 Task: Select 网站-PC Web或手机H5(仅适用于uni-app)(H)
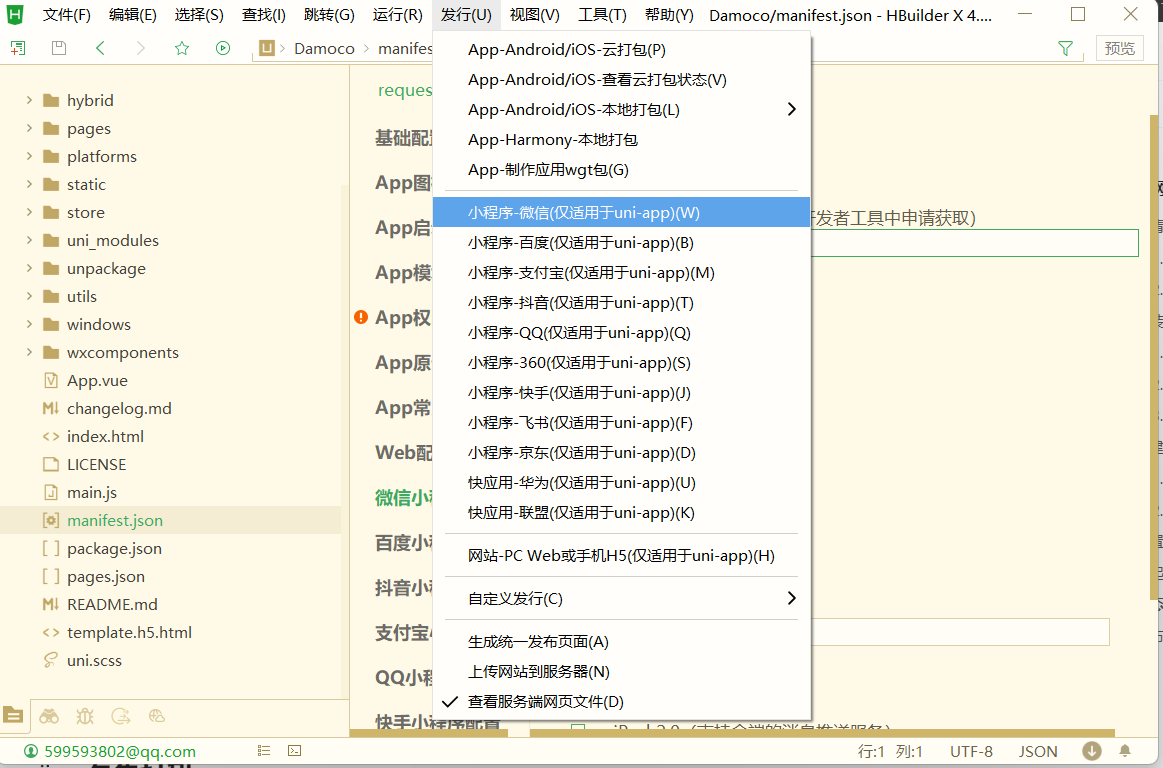(622, 555)
